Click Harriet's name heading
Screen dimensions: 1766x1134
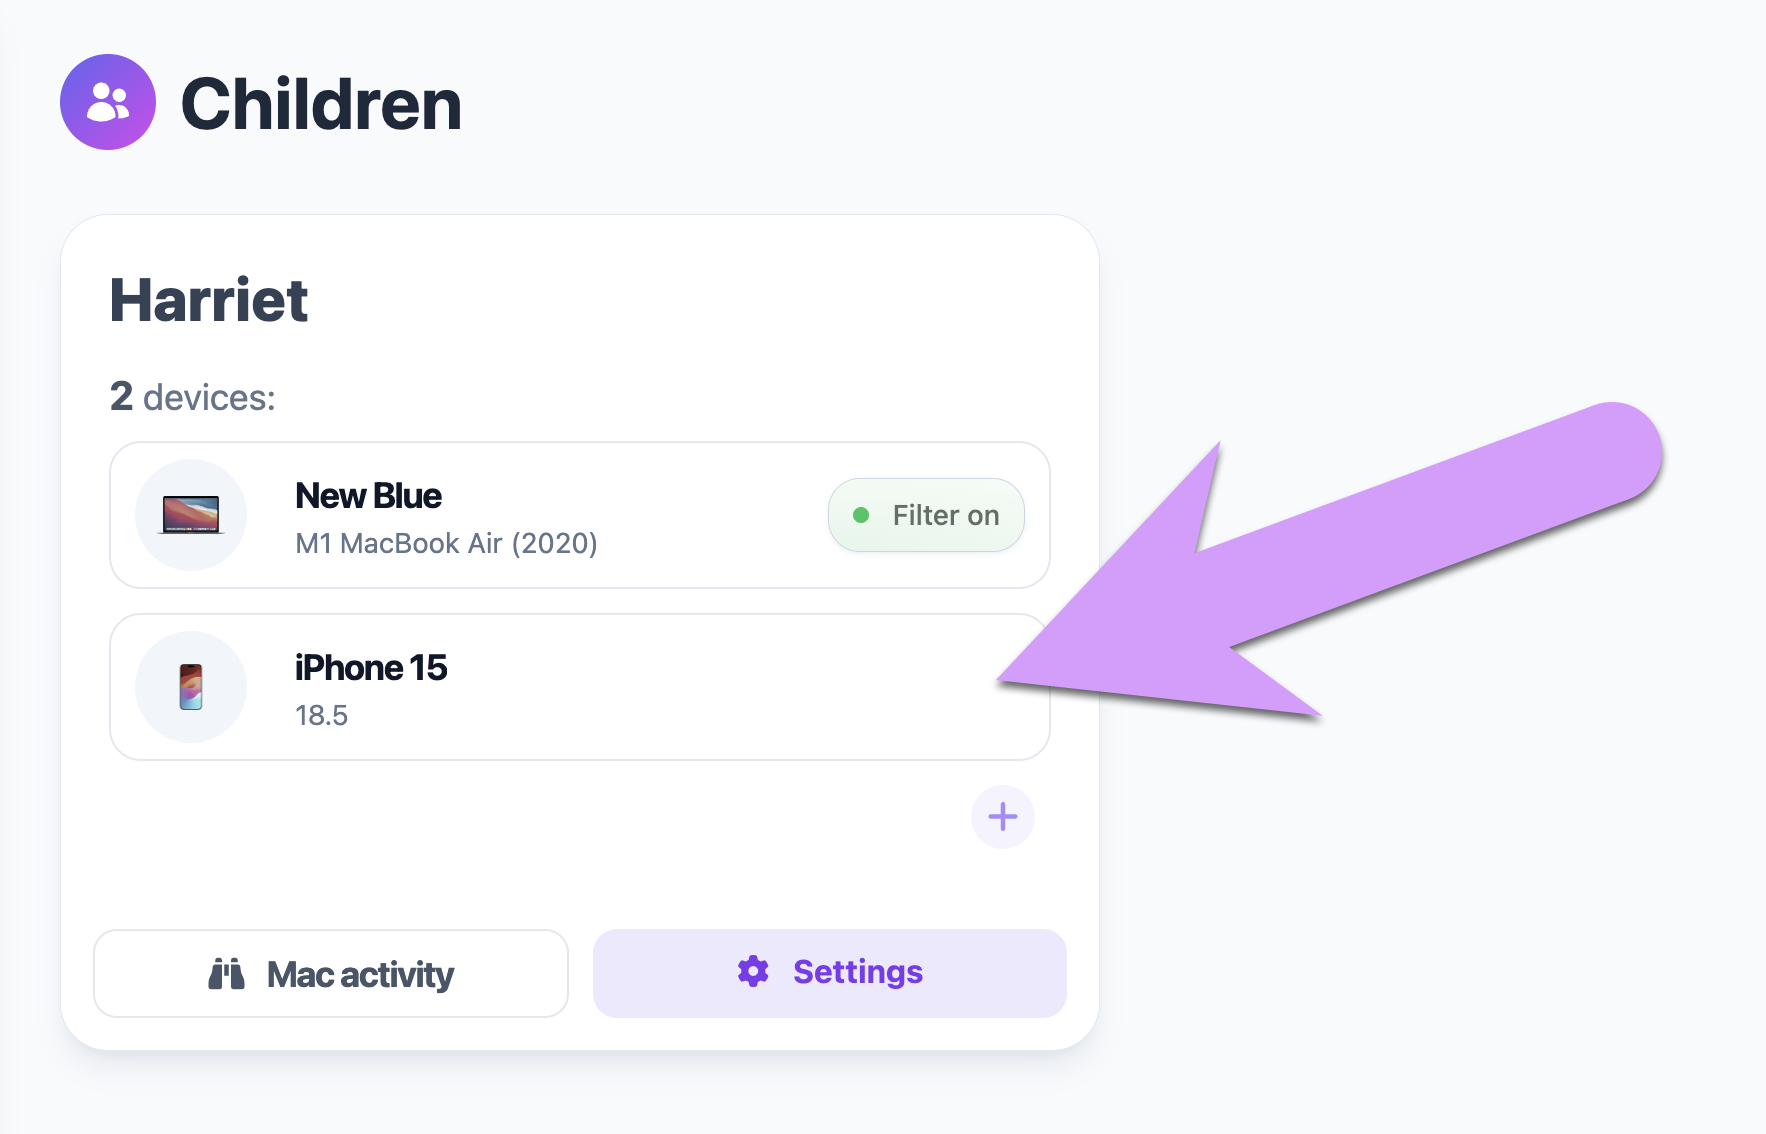[x=209, y=300]
